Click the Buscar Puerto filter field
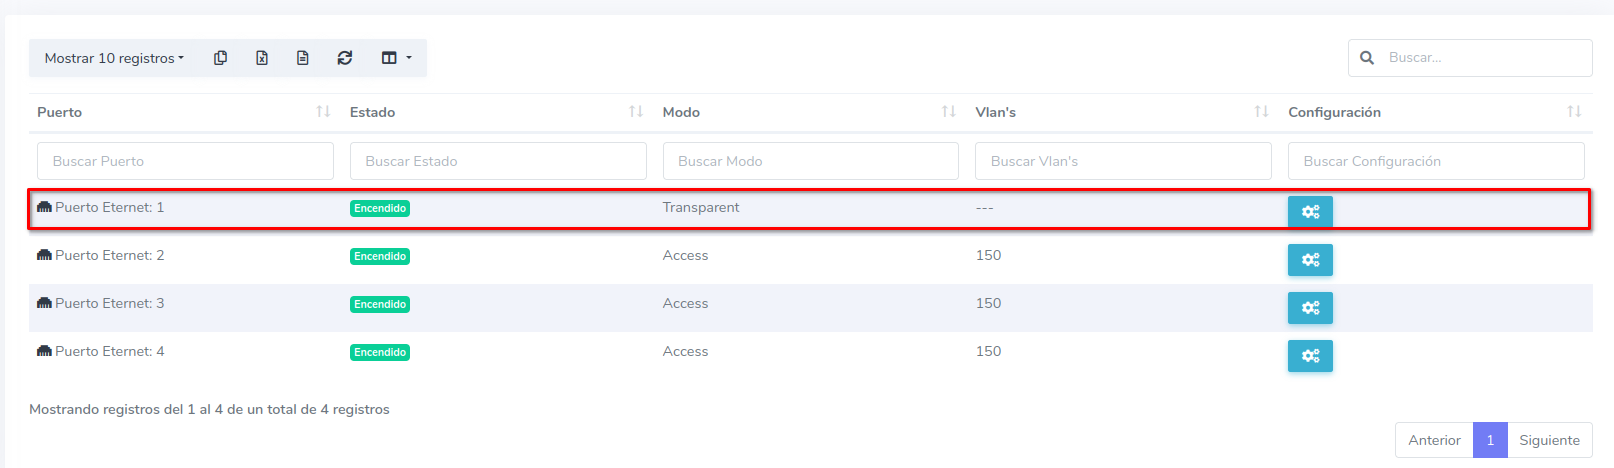This screenshot has height=468, width=1614. pos(185,161)
